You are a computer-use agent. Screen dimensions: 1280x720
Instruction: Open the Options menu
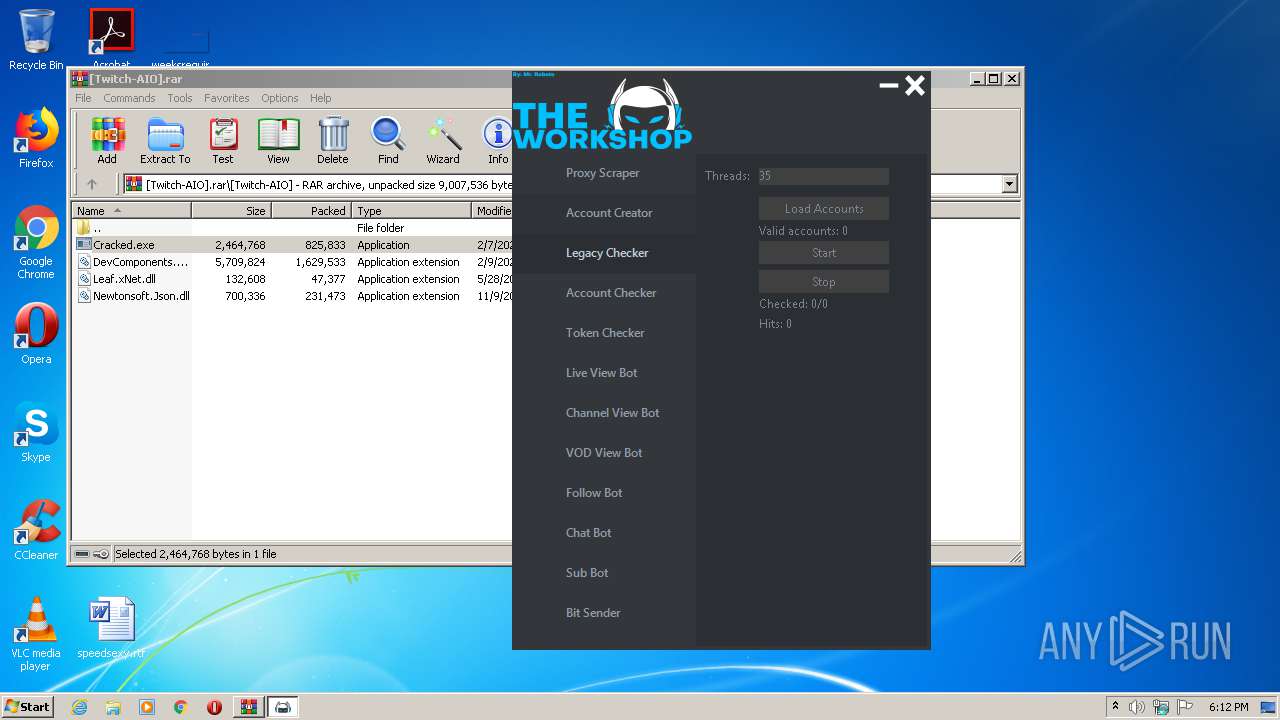(280, 98)
